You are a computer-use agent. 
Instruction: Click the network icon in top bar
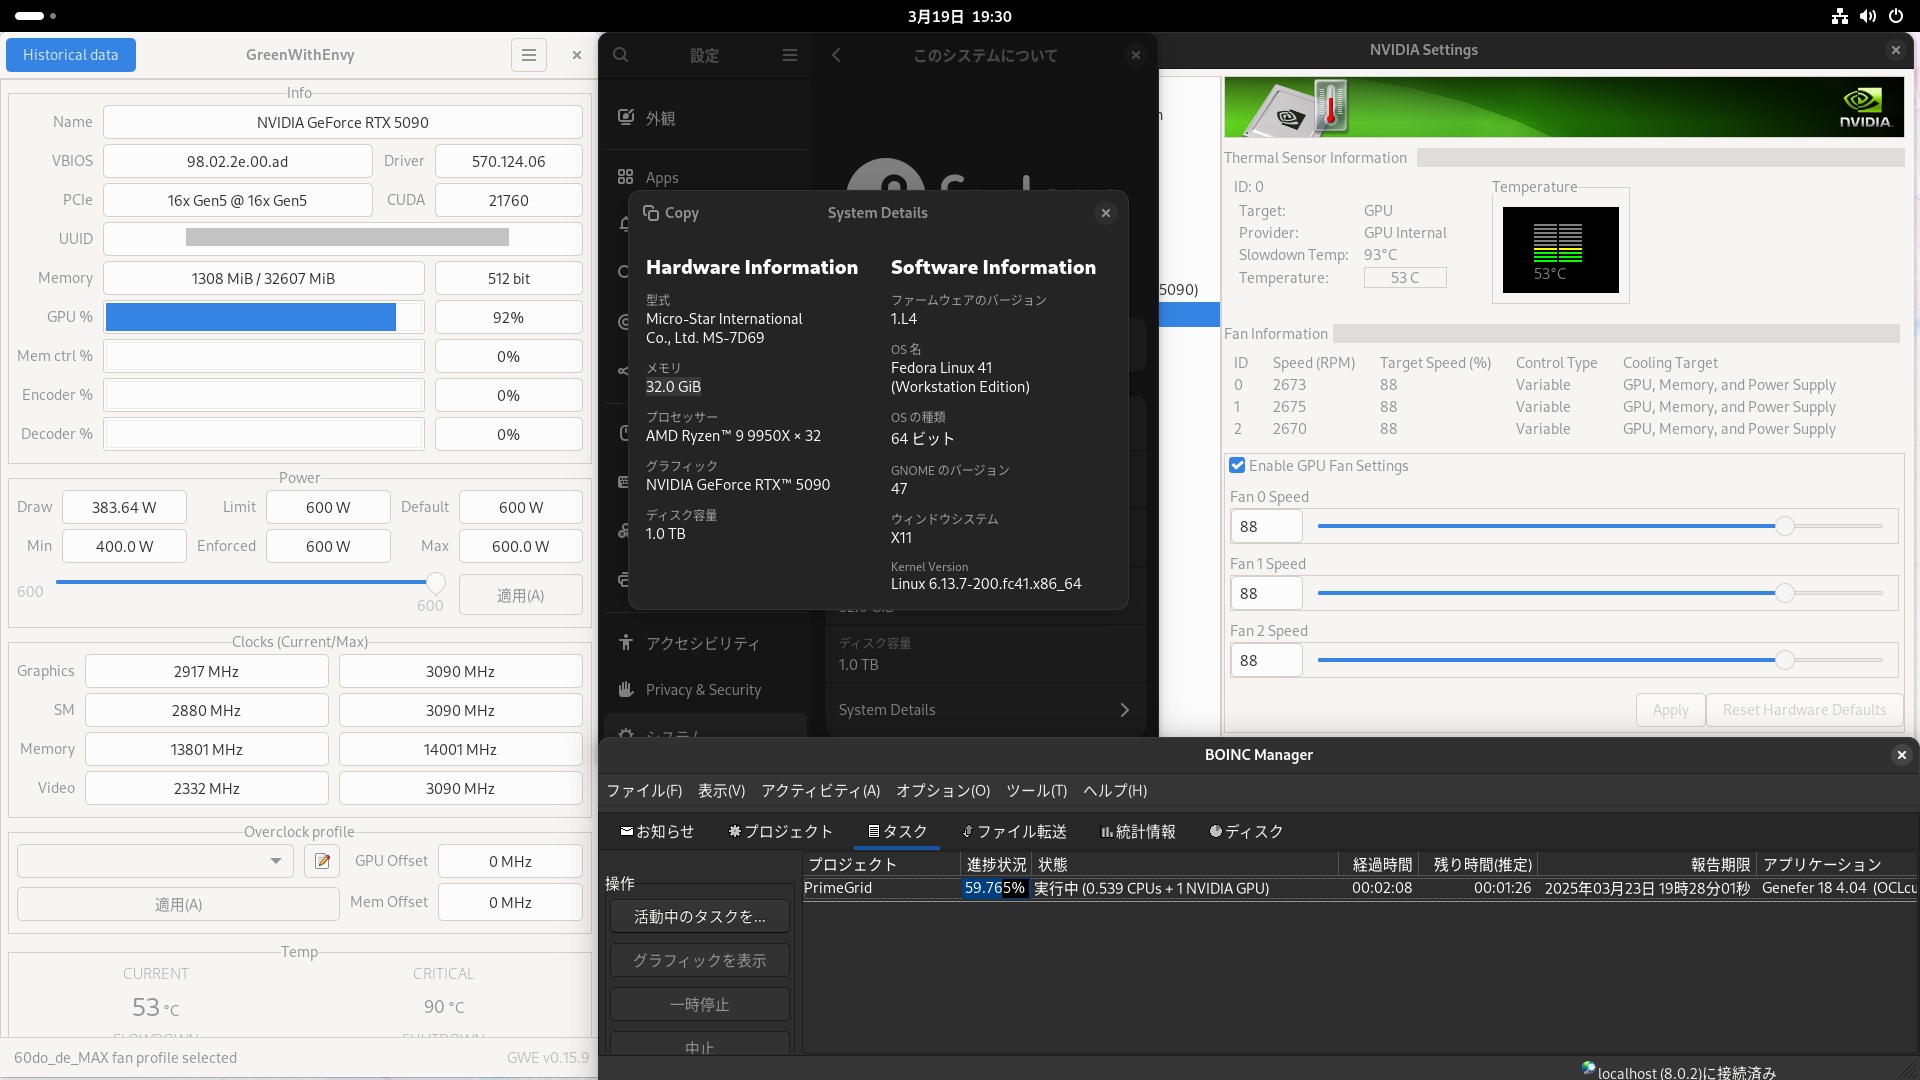(1839, 16)
